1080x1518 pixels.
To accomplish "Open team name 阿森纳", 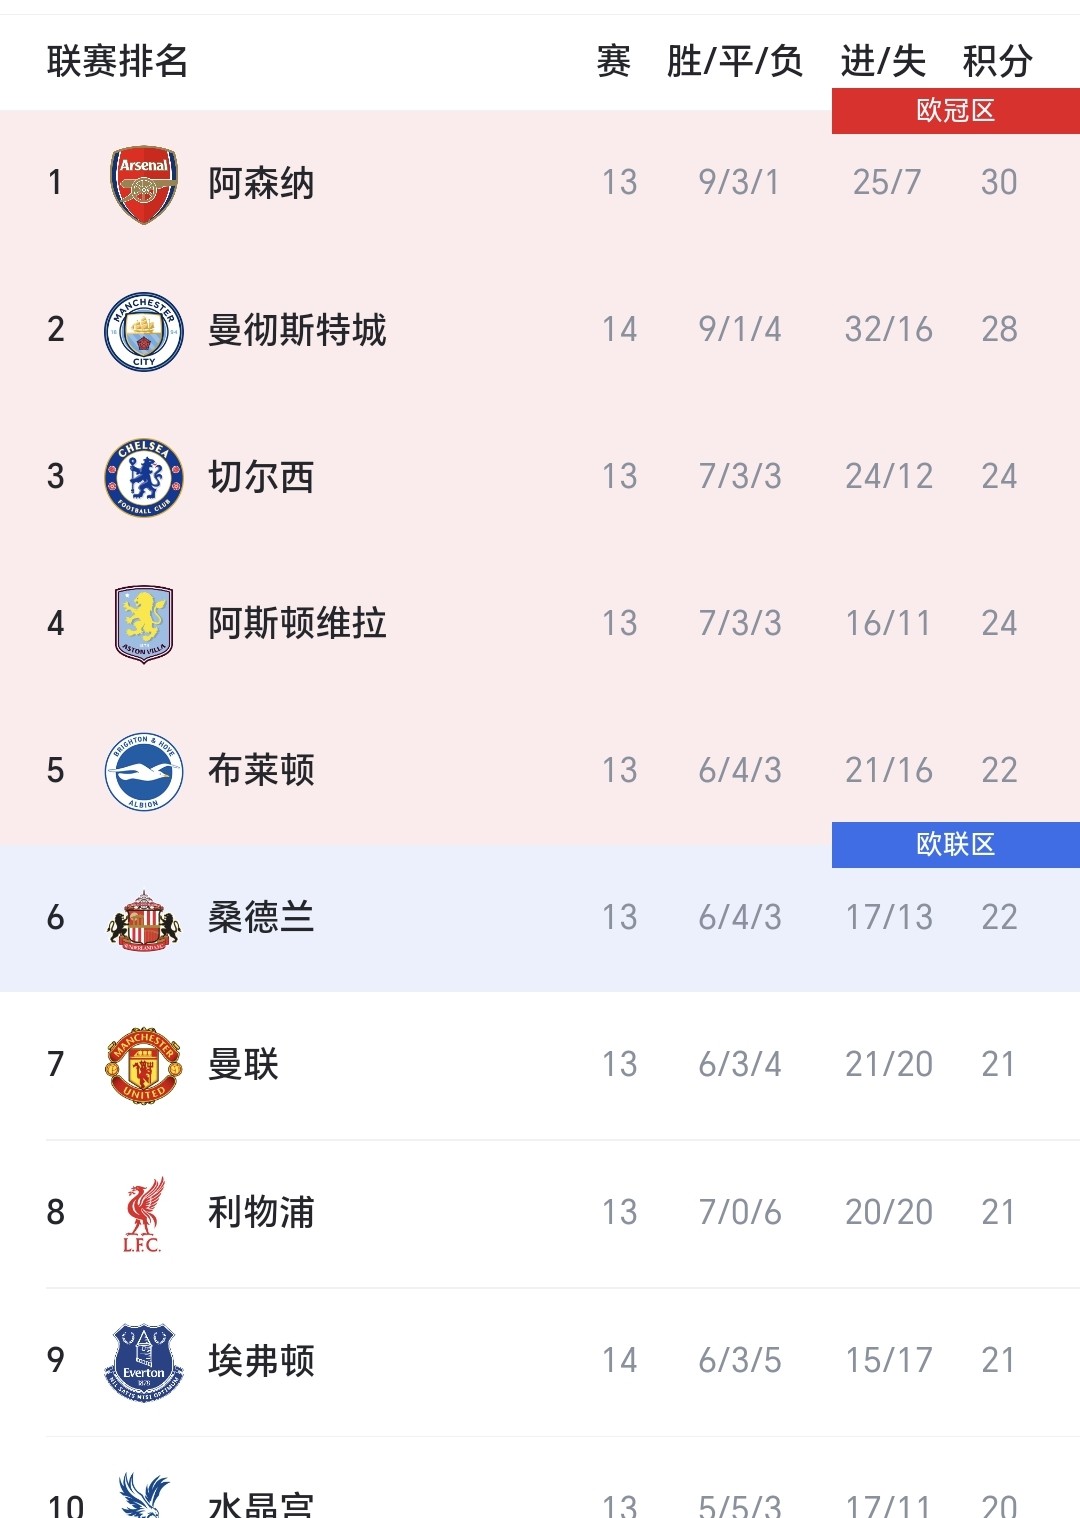I will [261, 183].
